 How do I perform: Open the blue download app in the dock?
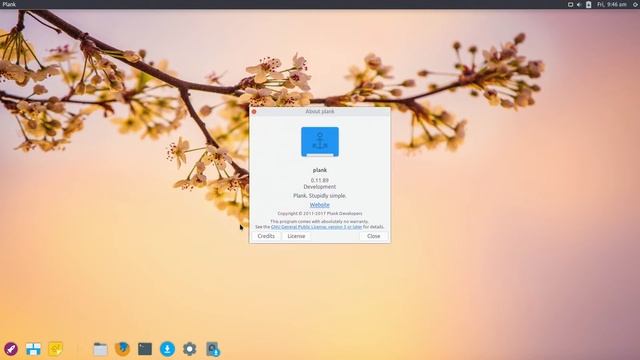coord(167,349)
